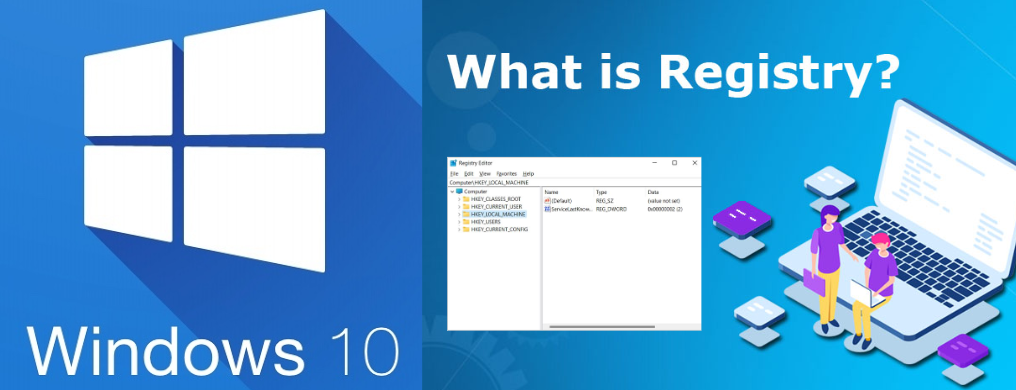1016x390 pixels.
Task: Click the HKEY_USERS folder icon
Action: (x=466, y=222)
